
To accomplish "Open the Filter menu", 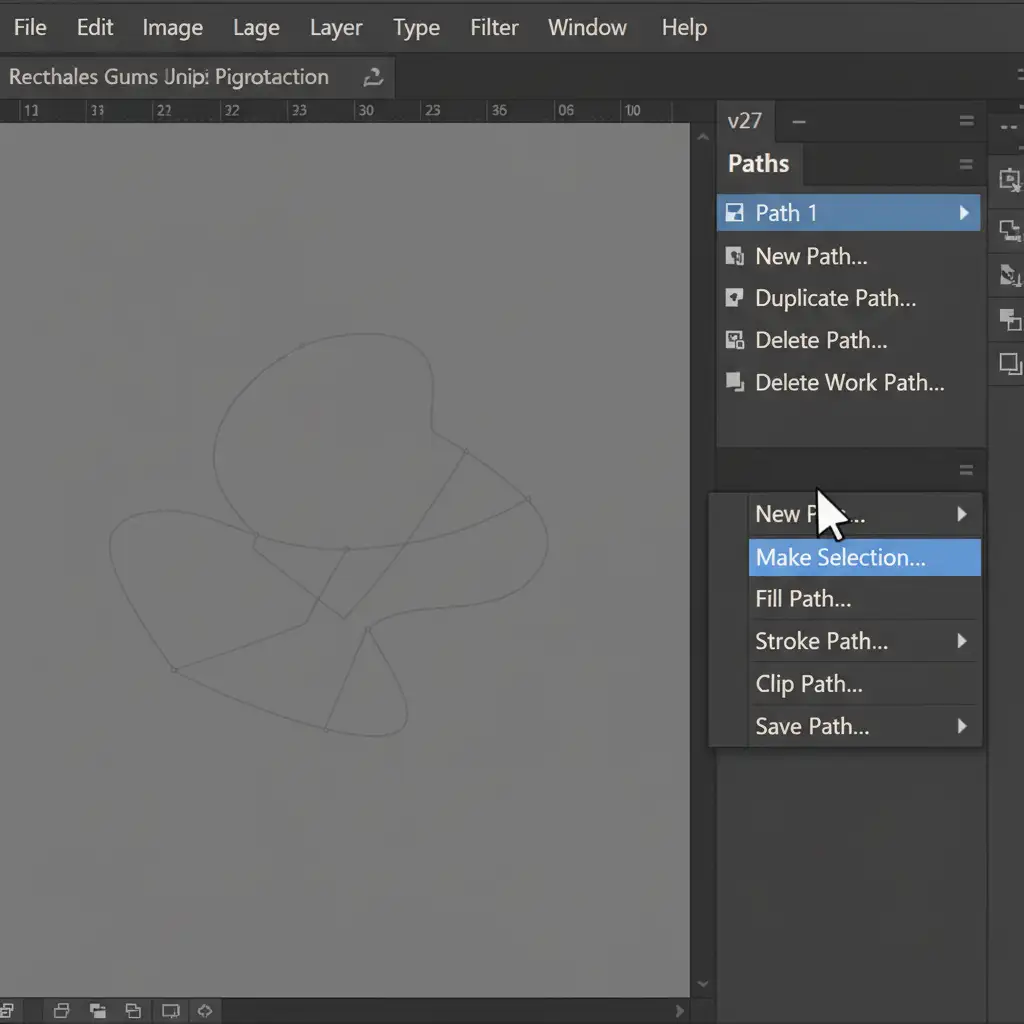I will [x=494, y=28].
